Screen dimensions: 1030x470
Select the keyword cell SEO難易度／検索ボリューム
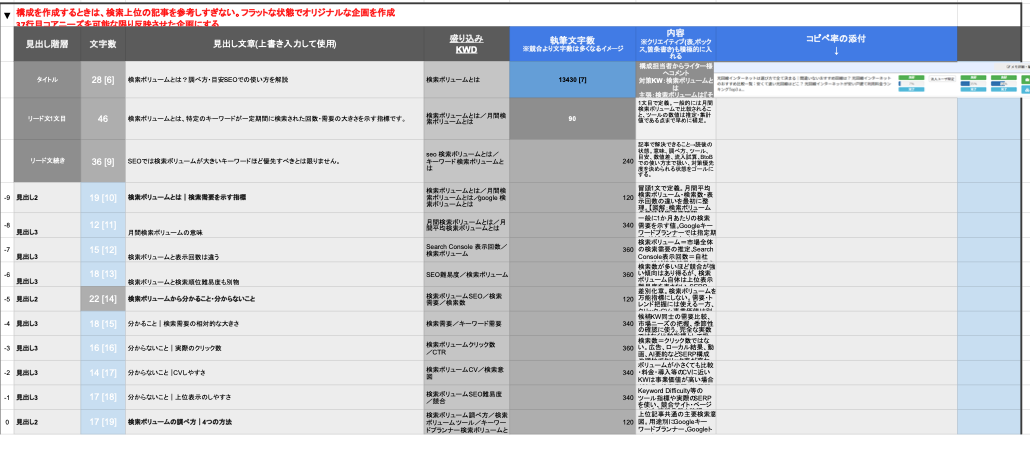(466, 274)
